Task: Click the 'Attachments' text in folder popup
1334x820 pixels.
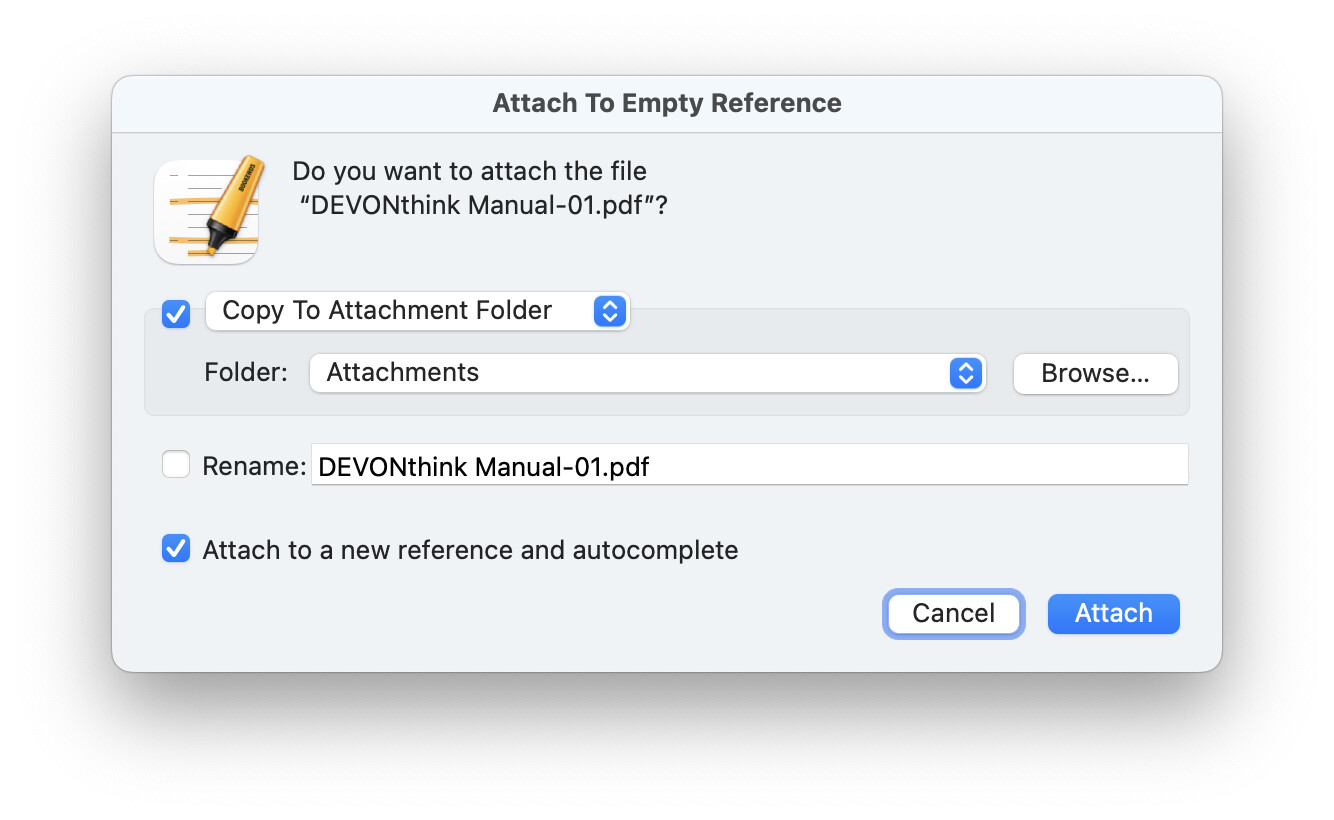Action: tap(403, 373)
